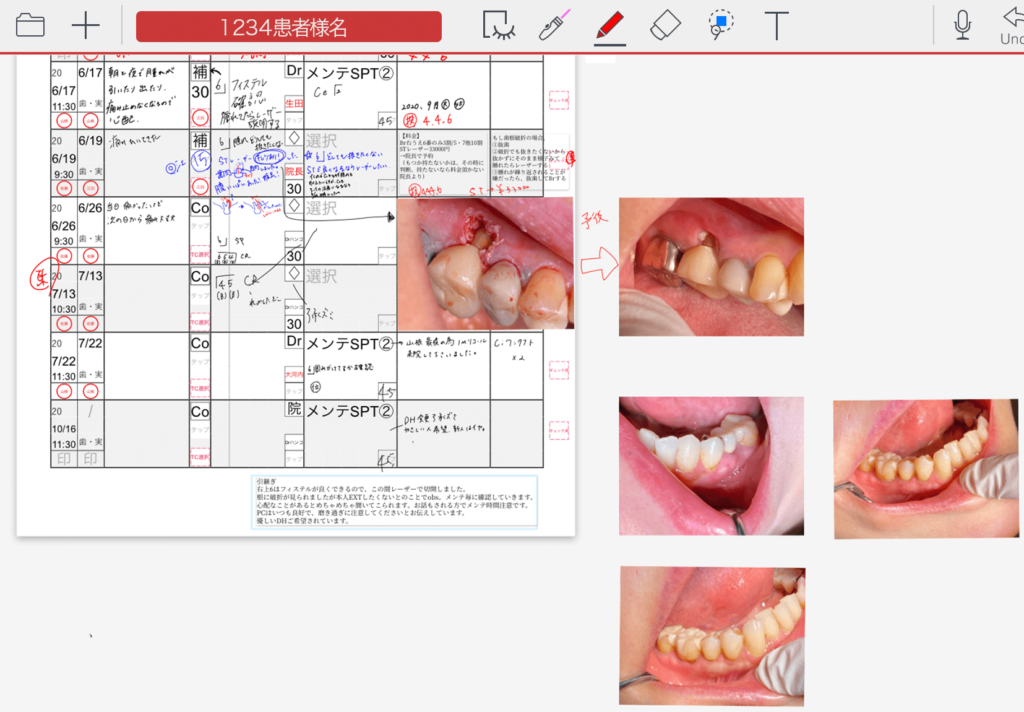The image size is (1024, 712).
Task: Open TC選択 box in the 7/13 row
Action: click(x=200, y=322)
